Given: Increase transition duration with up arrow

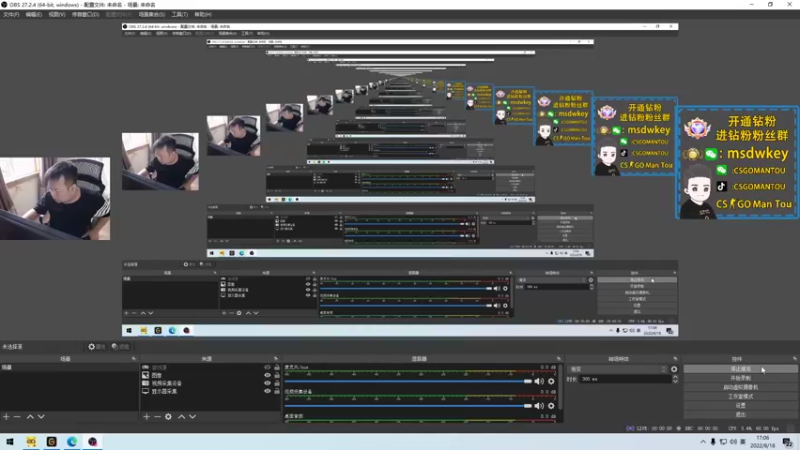Looking at the screenshot, I should tap(675, 377).
